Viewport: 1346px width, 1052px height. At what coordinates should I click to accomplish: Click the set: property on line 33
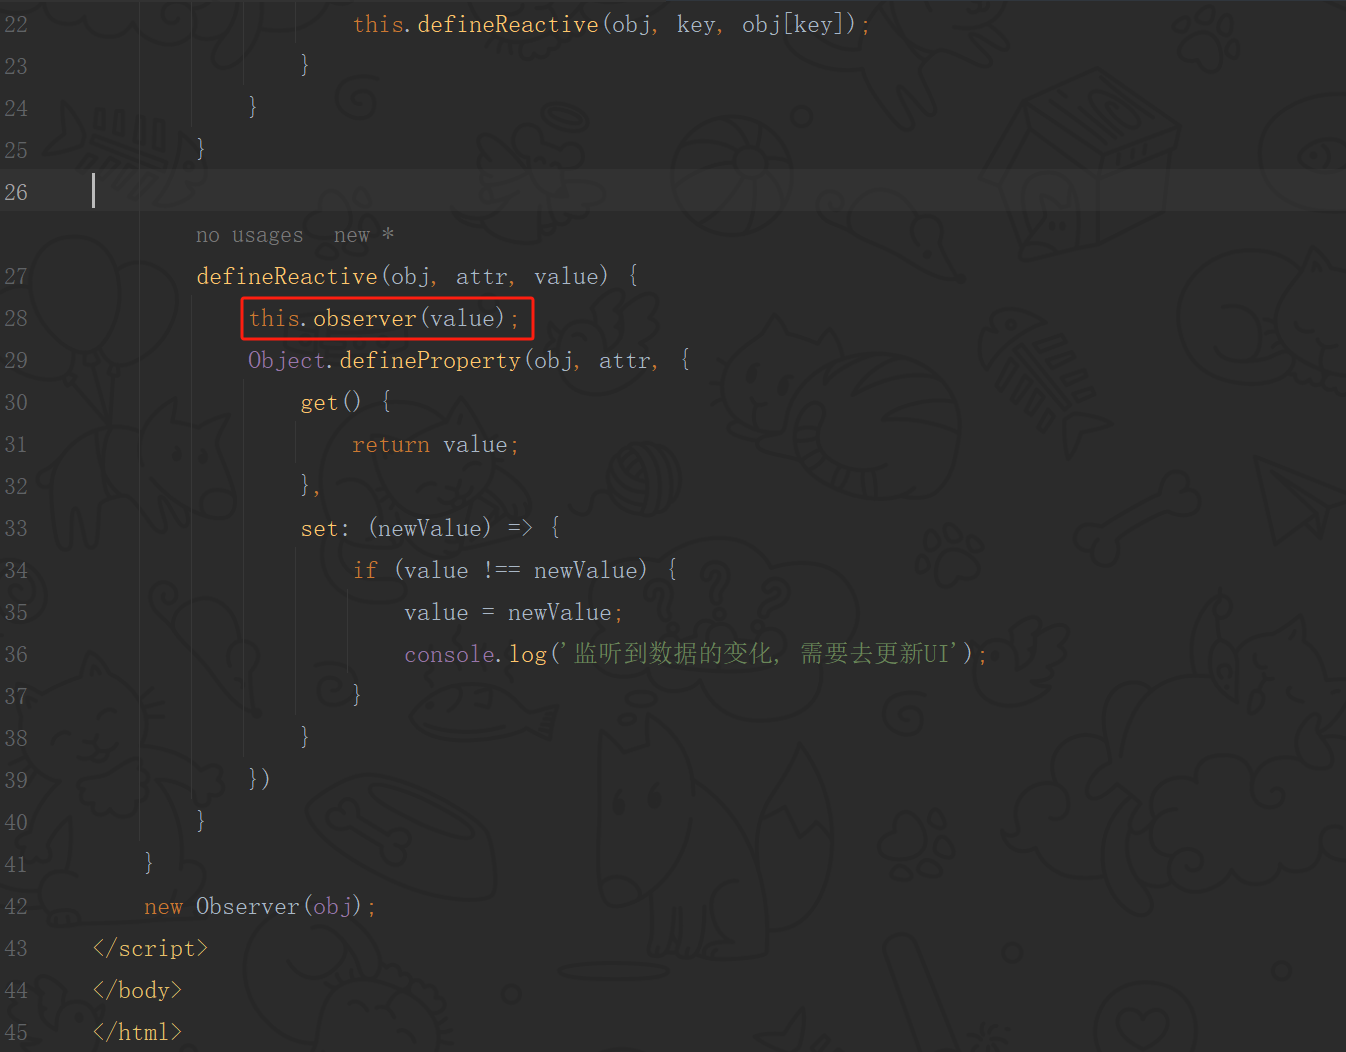pyautogui.click(x=325, y=528)
